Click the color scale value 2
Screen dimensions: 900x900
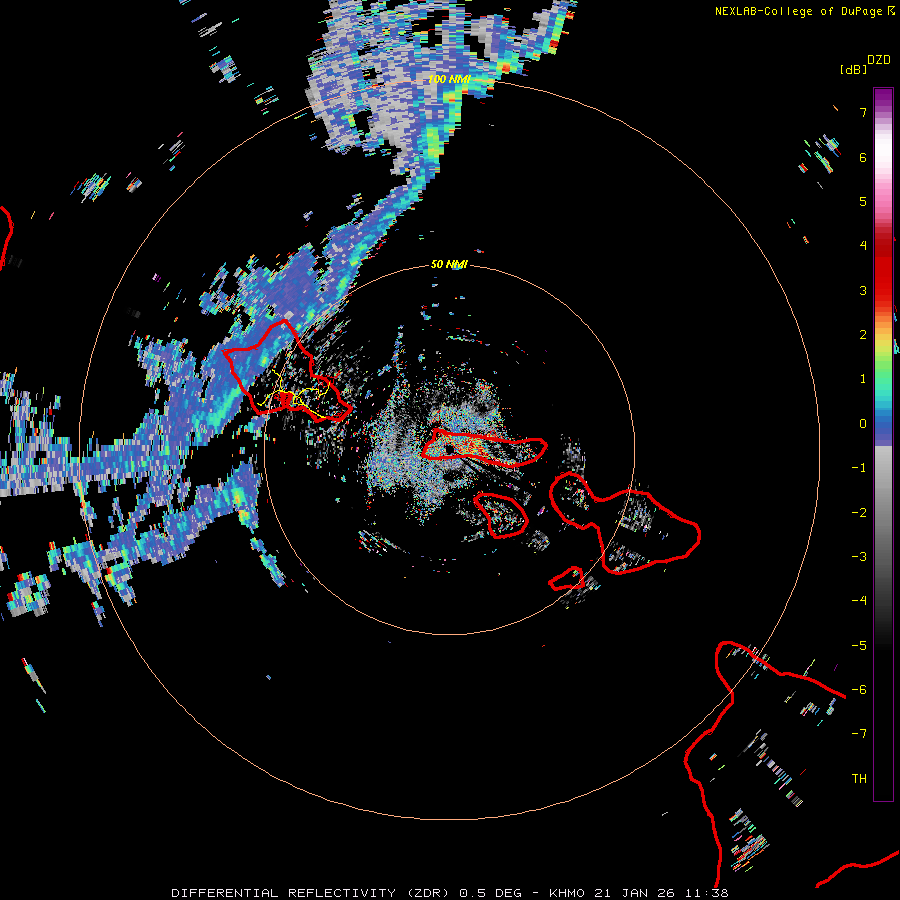coord(863,335)
